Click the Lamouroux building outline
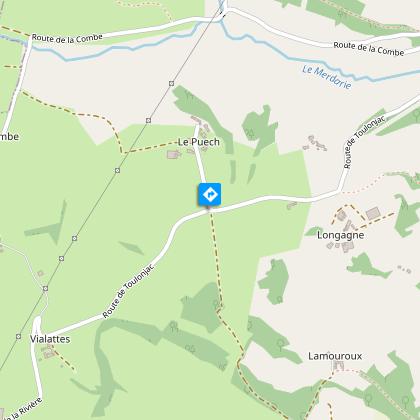Image resolution: width=420 pixels, height=420 pixels. 338,366
